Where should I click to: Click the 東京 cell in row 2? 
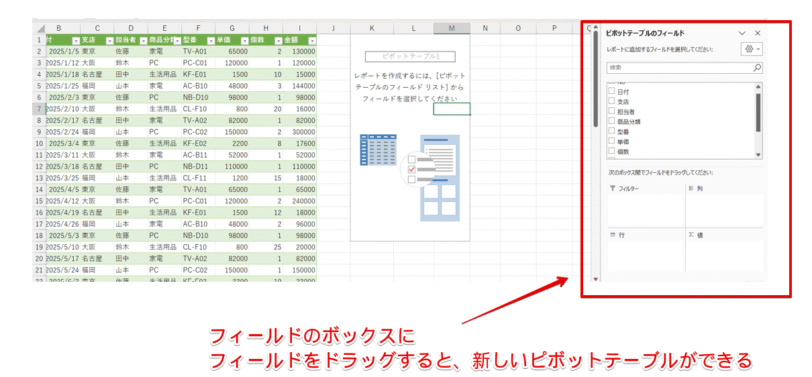97,52
